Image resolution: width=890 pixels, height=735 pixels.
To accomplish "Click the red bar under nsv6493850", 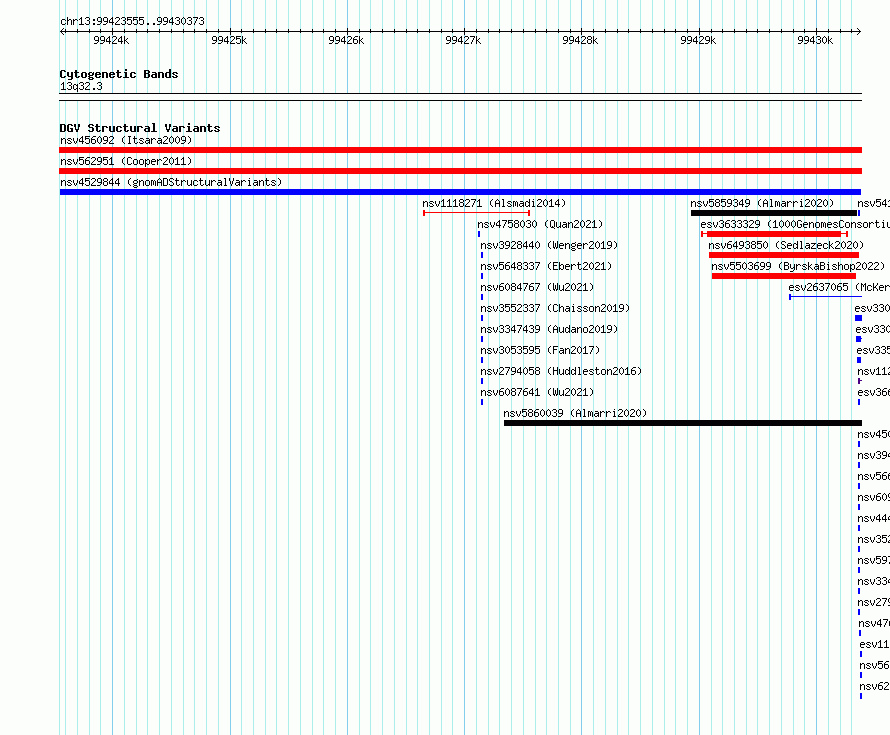I will click(x=784, y=255).
